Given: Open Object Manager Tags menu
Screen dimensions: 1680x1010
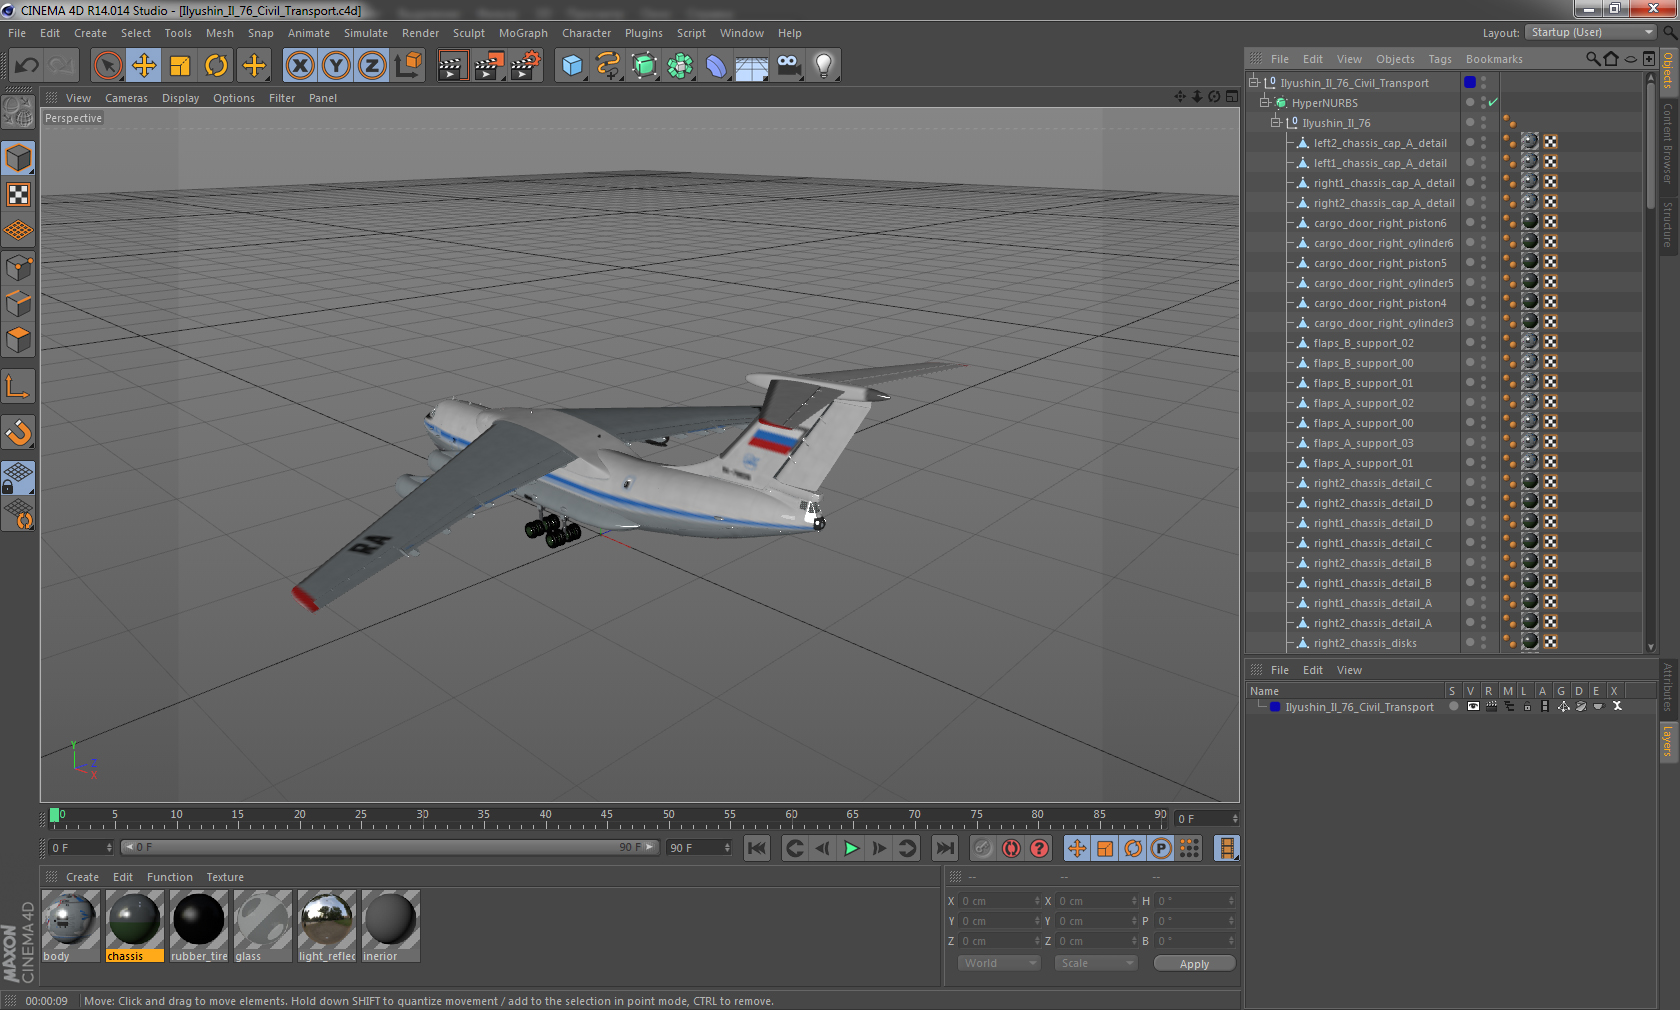Looking at the screenshot, I should [x=1440, y=59].
